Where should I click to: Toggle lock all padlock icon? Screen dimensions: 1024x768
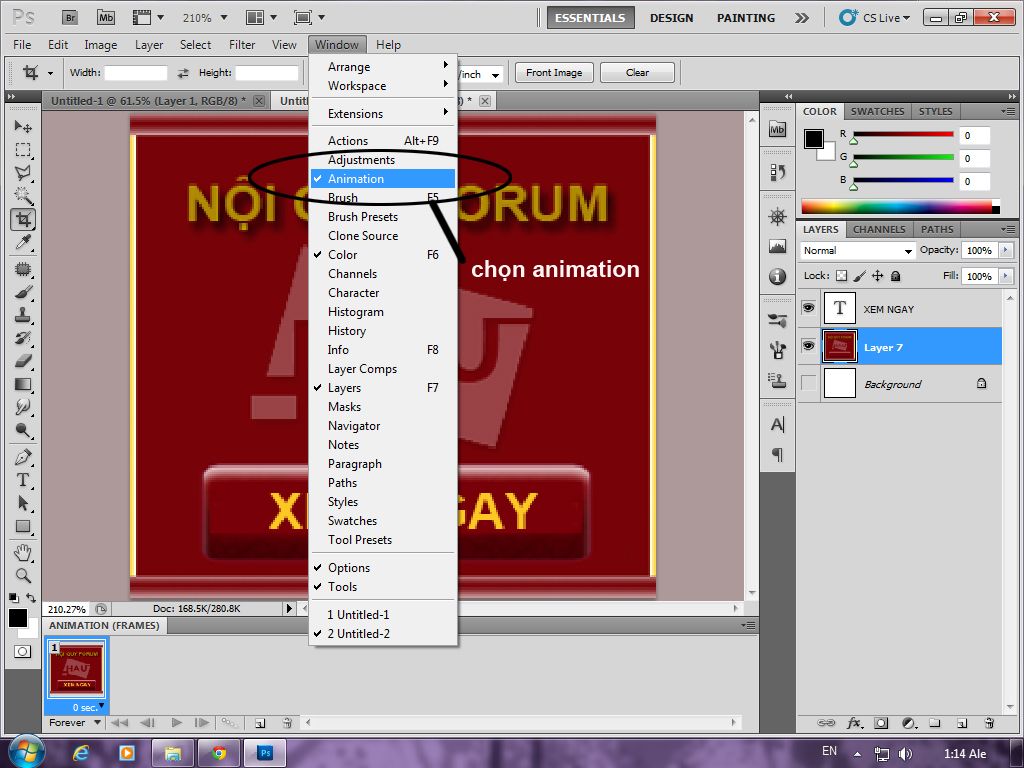(x=895, y=276)
